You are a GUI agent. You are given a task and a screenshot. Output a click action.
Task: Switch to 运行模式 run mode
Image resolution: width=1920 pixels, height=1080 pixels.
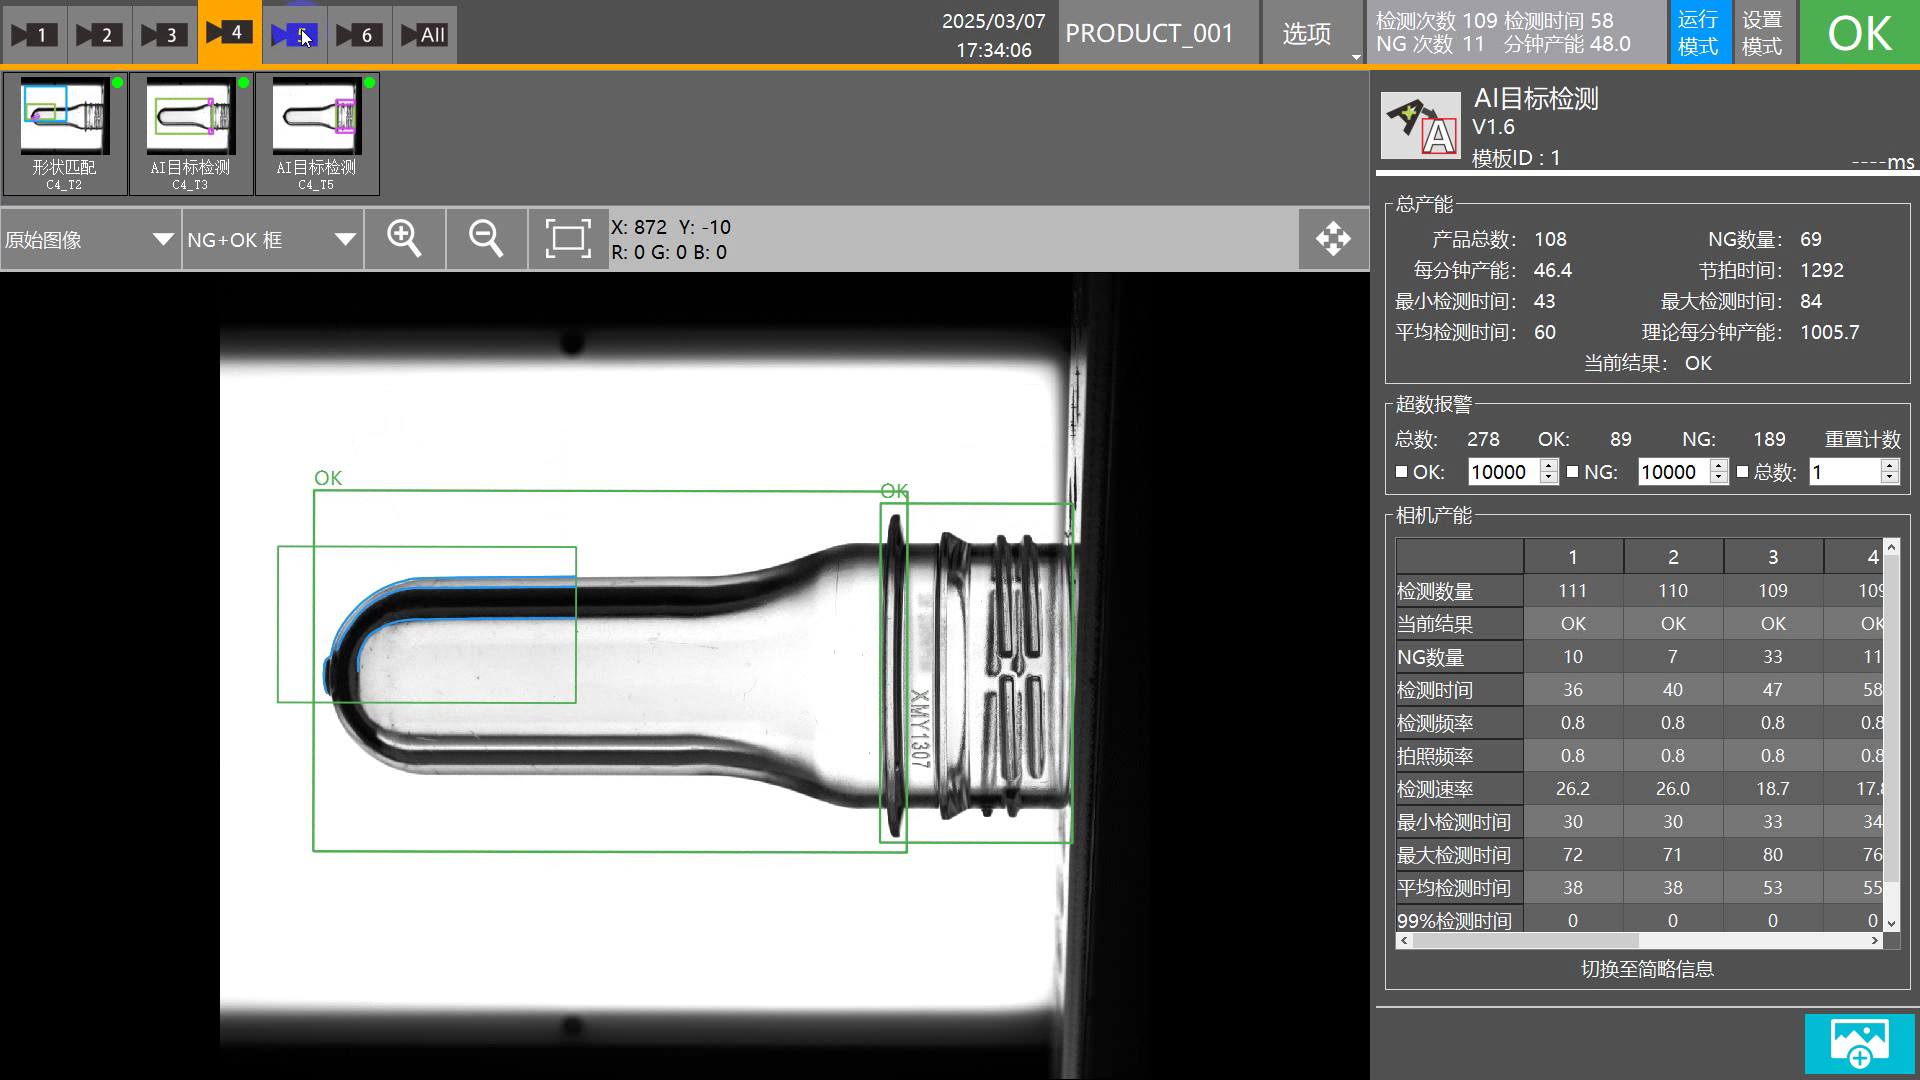pos(1698,33)
